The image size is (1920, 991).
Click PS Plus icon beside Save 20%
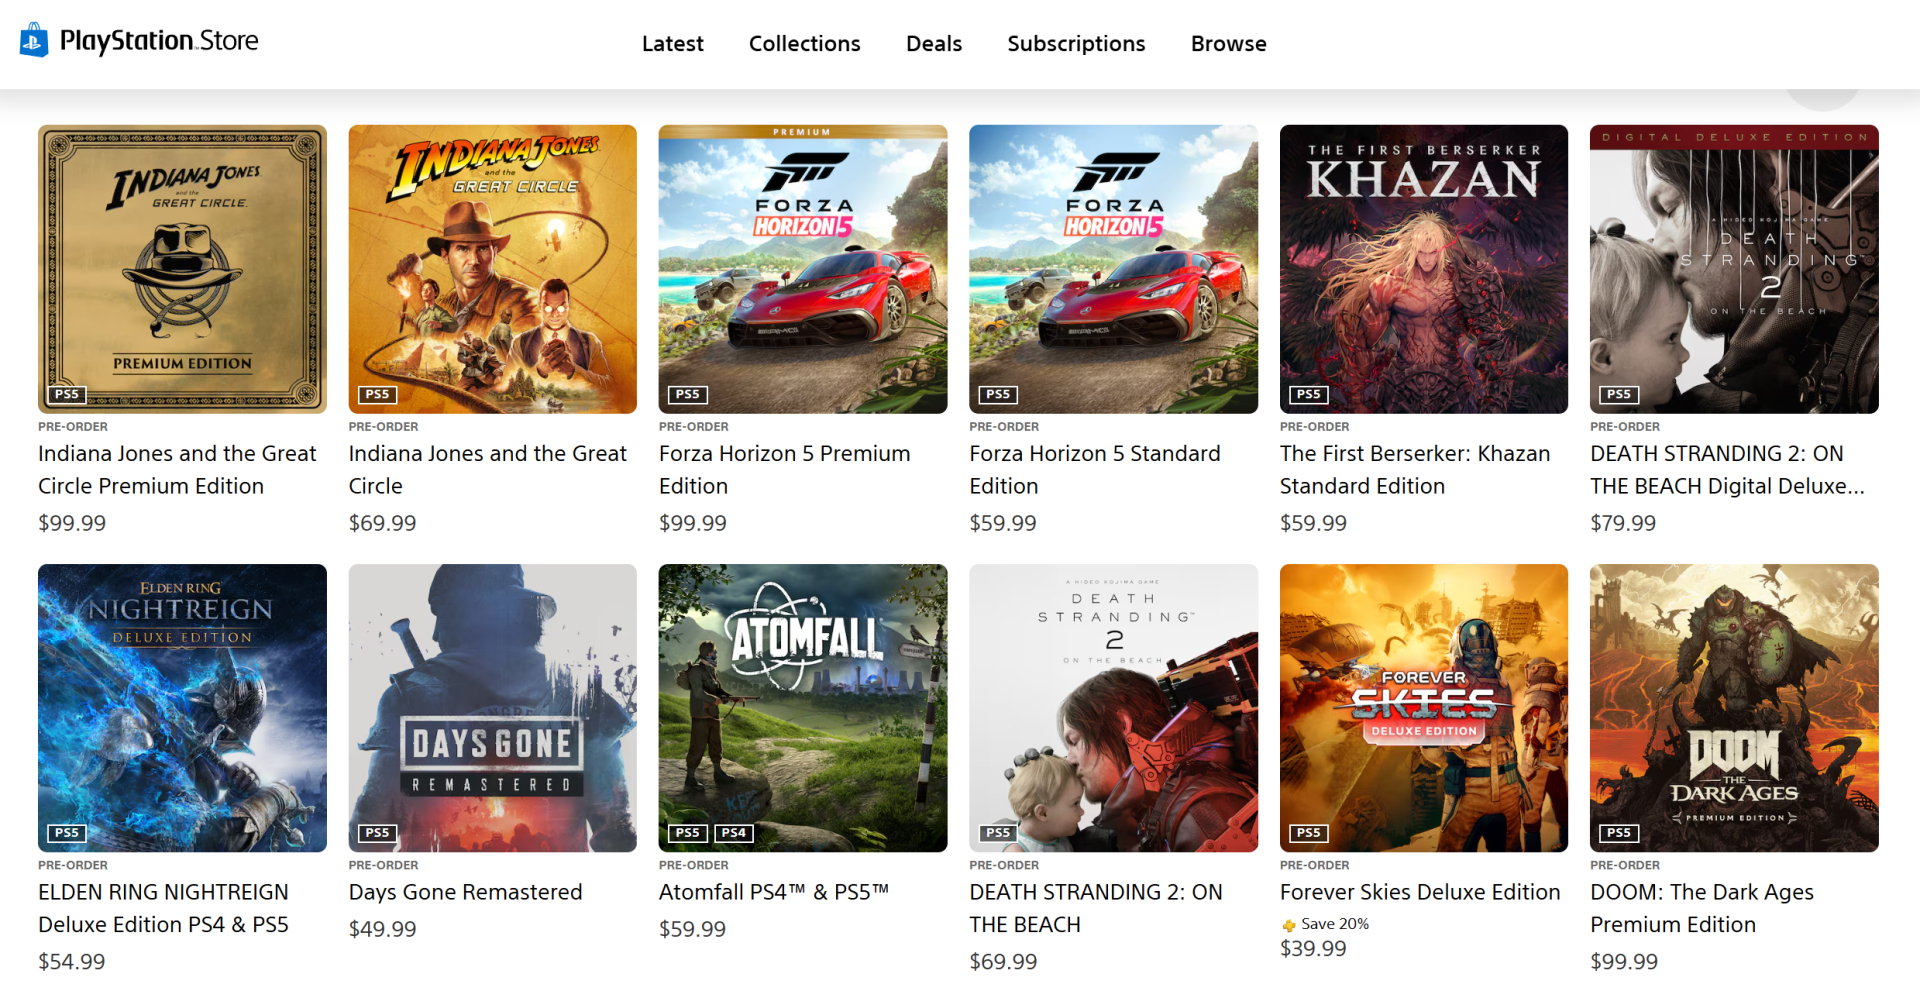(1289, 925)
